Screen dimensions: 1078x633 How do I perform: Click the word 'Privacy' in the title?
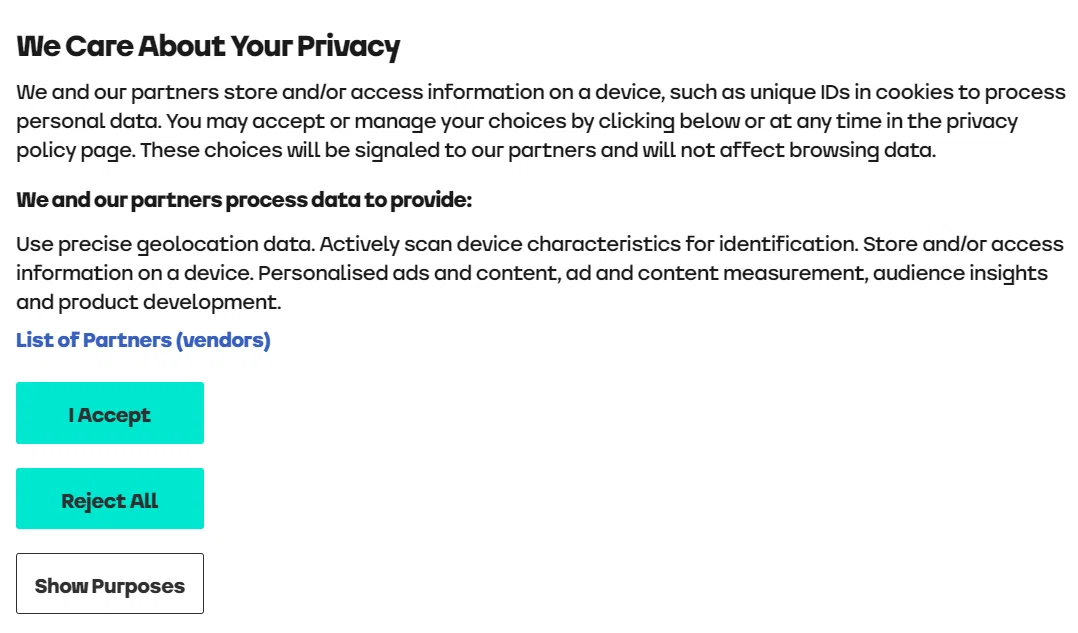click(349, 47)
